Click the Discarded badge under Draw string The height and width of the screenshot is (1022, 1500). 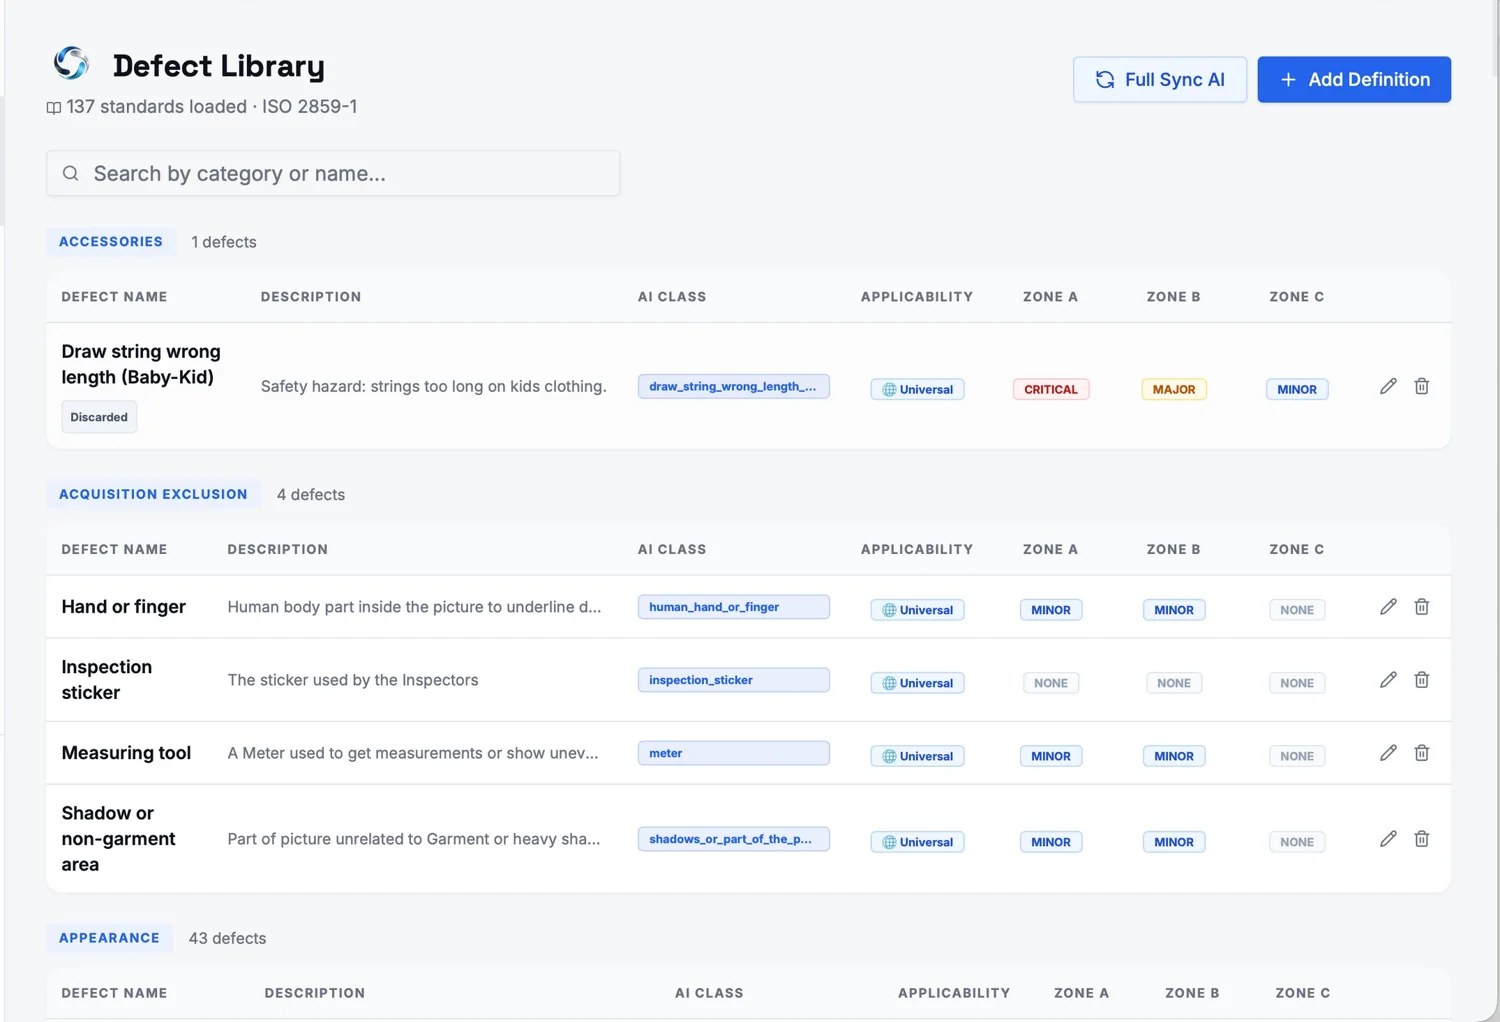tap(99, 417)
